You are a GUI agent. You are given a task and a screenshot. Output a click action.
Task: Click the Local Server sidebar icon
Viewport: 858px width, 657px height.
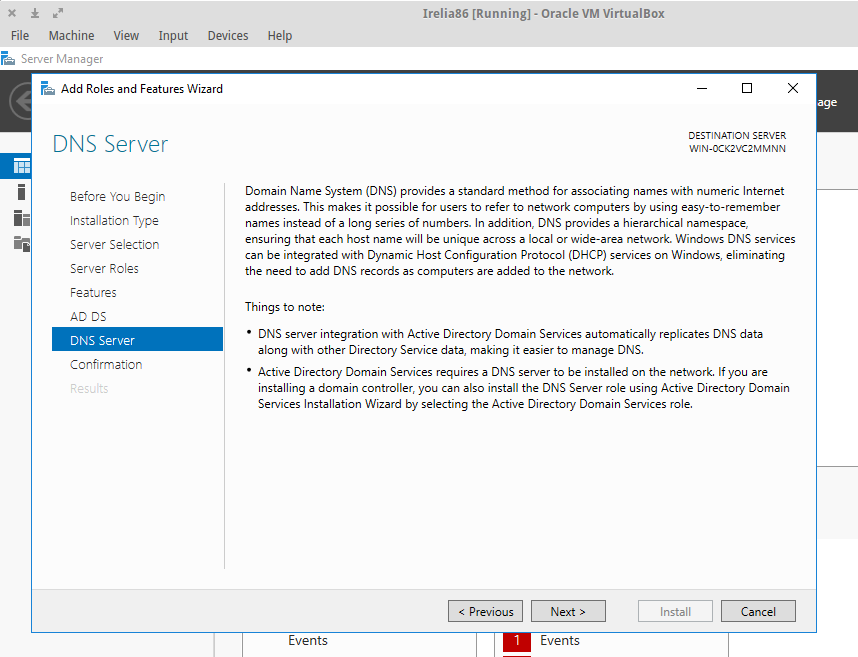21,192
